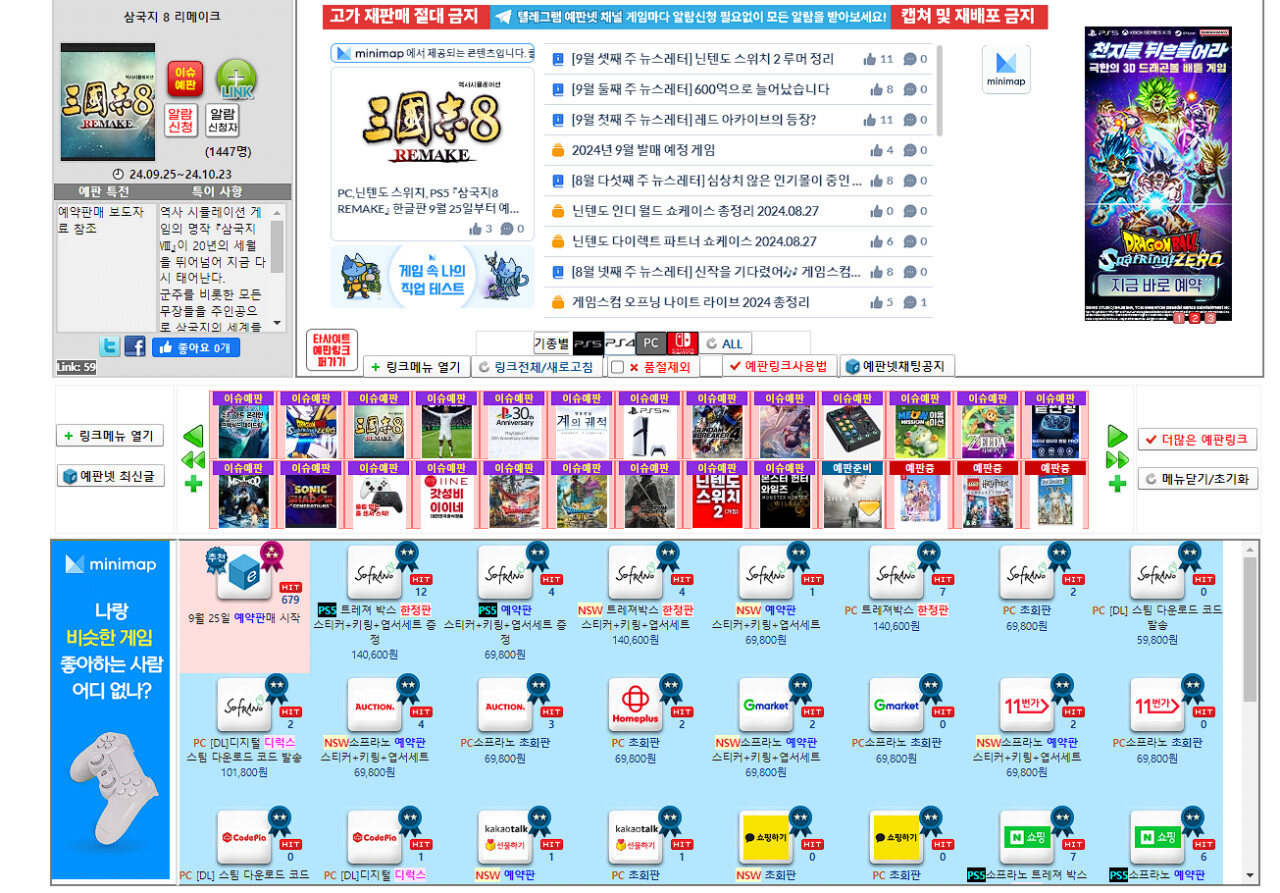This screenshot has width=1280, height=893.
Task: Toggle the 품절제외 checkbox
Action: pos(618,367)
